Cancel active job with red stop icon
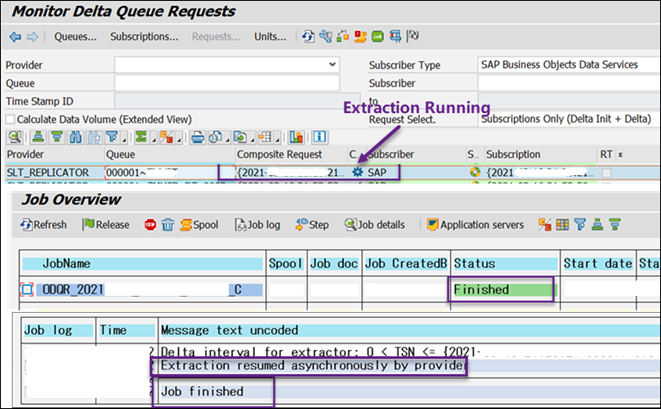The image size is (661, 409). click(x=150, y=225)
